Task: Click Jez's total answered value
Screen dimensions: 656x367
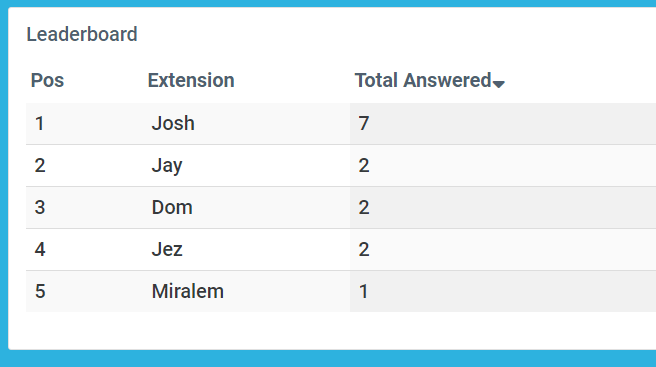Action: pyautogui.click(x=364, y=249)
